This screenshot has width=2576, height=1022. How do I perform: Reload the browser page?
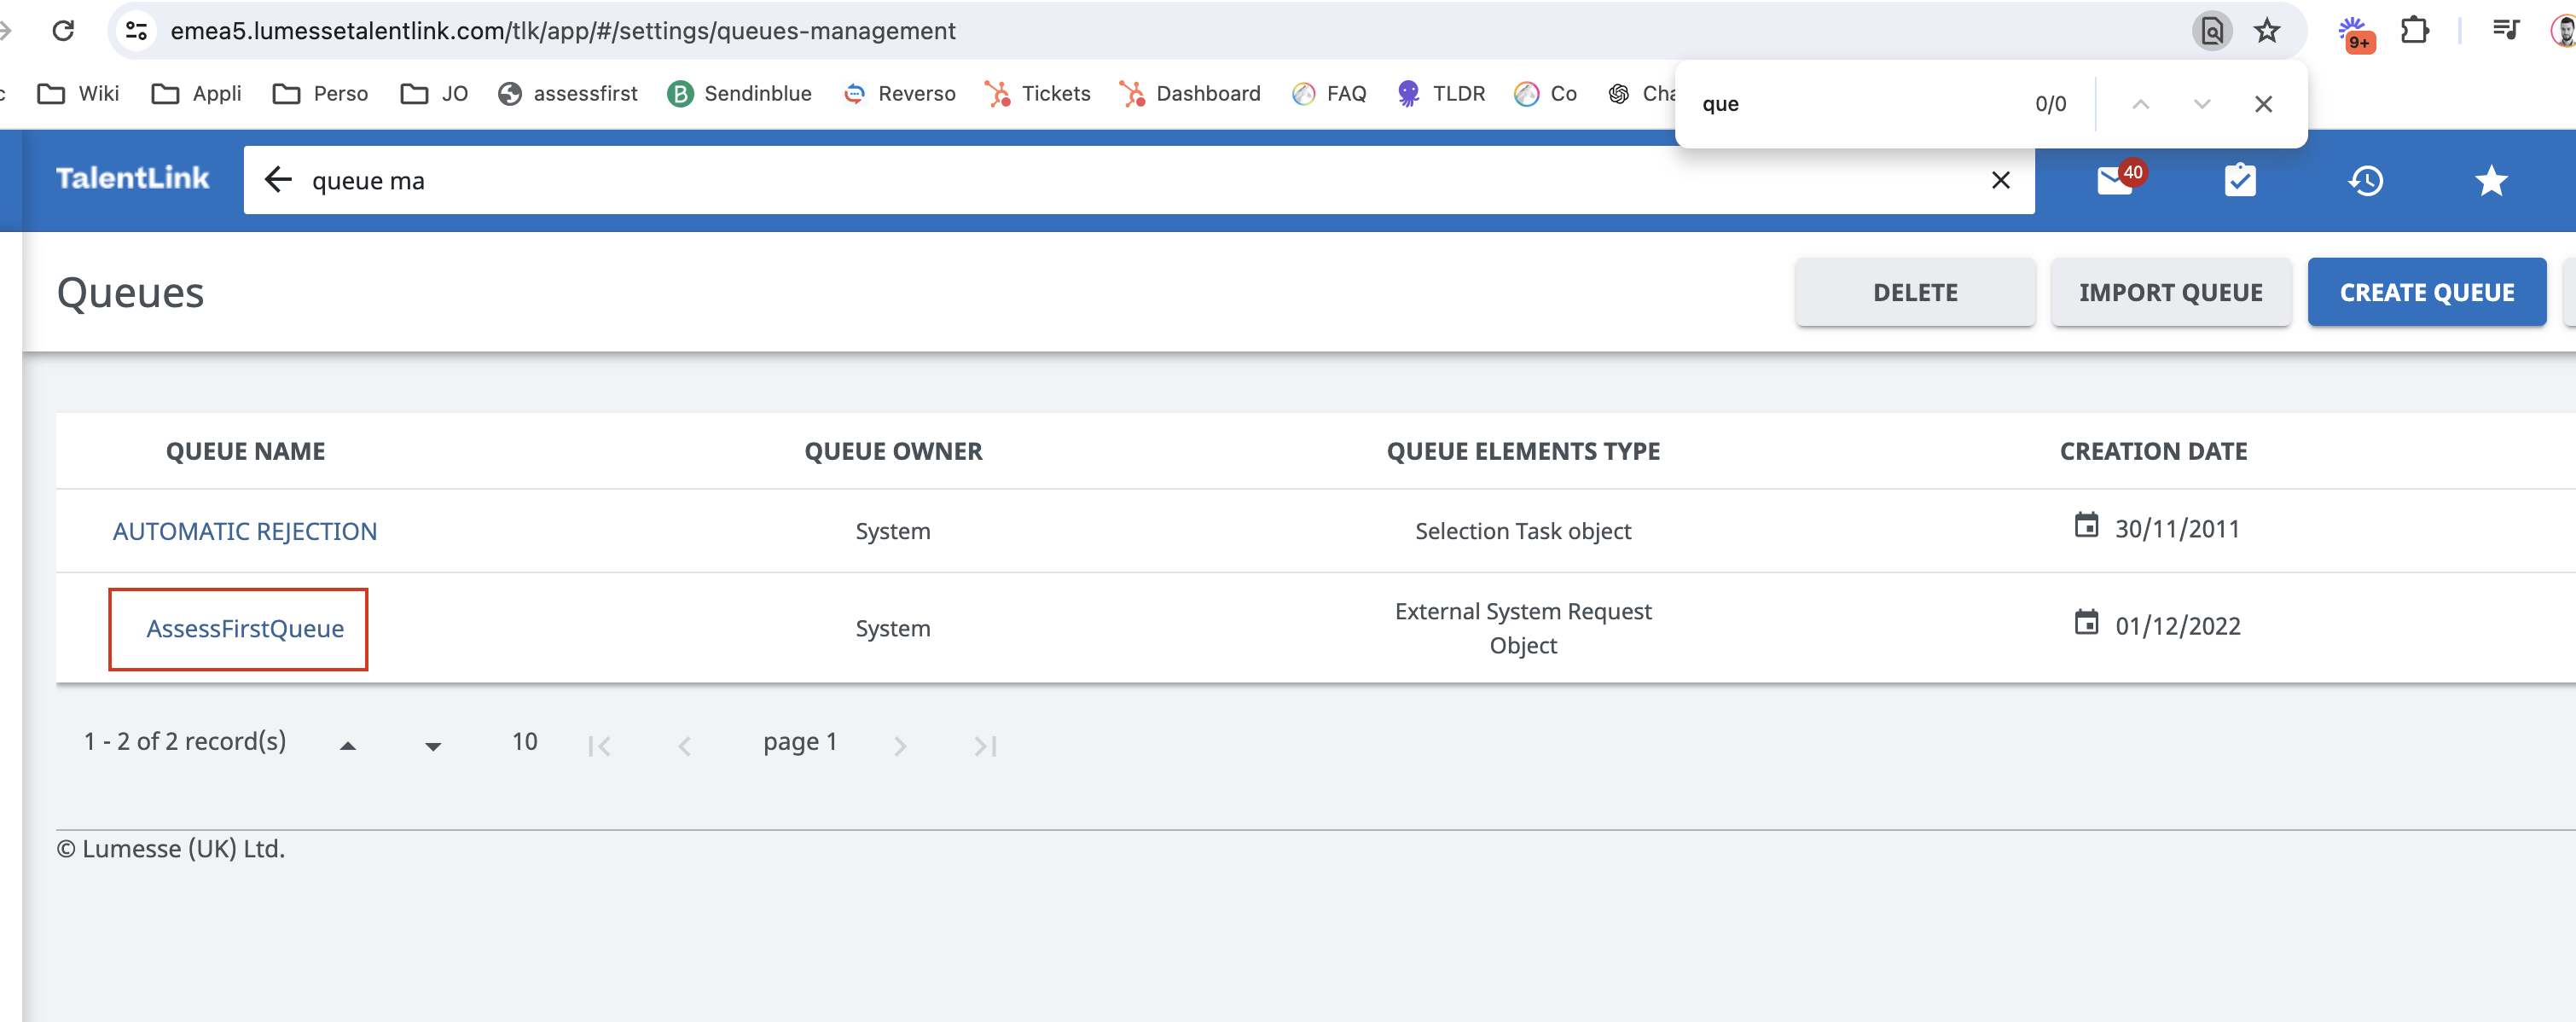tap(63, 31)
